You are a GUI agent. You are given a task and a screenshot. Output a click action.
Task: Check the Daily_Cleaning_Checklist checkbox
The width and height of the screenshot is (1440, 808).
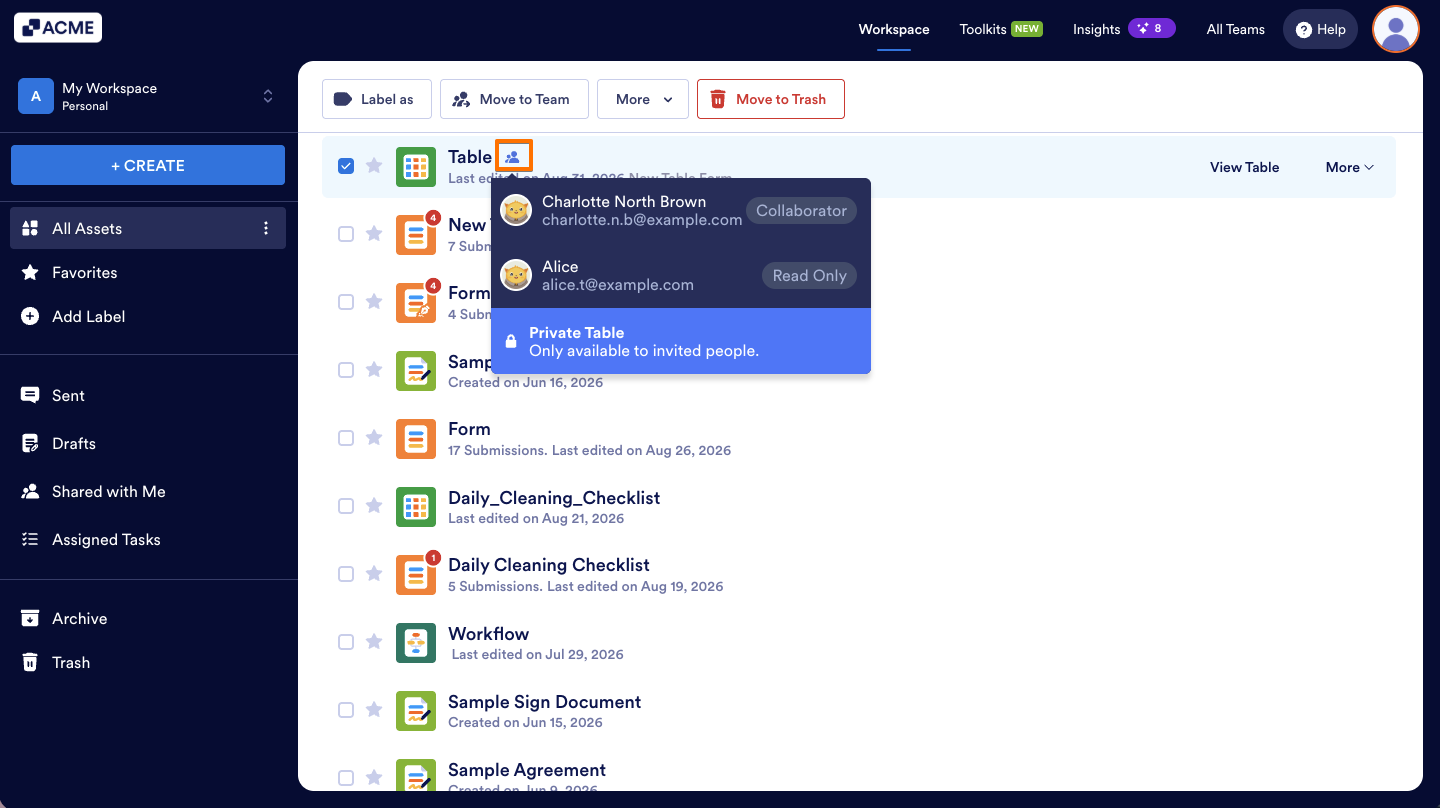346,506
